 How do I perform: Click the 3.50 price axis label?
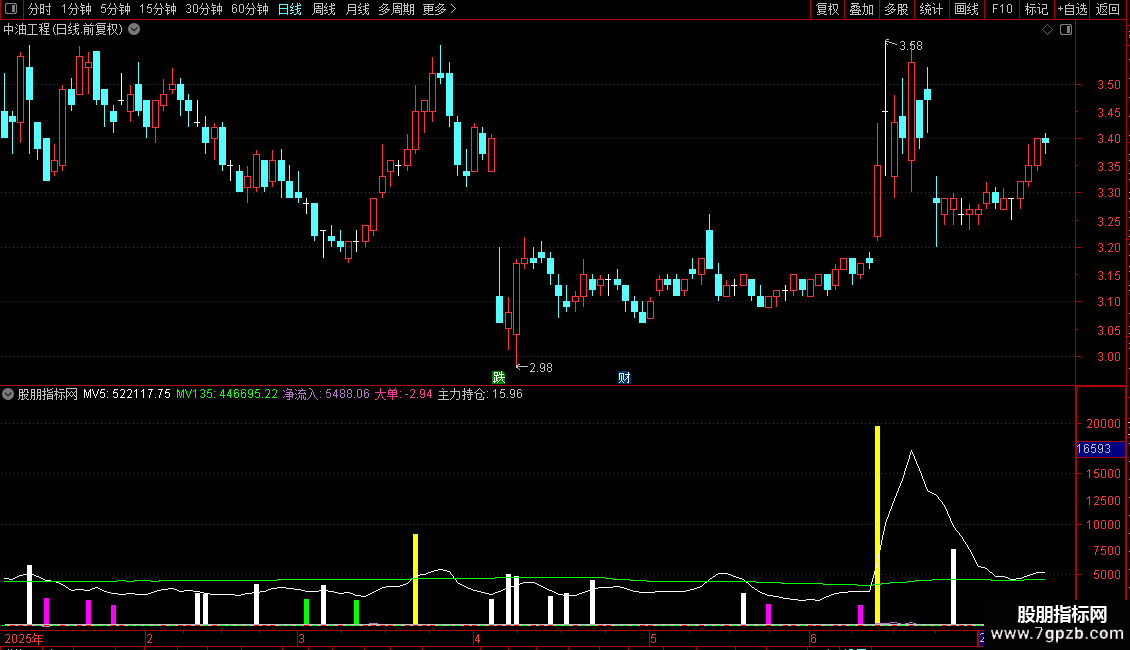point(1108,84)
